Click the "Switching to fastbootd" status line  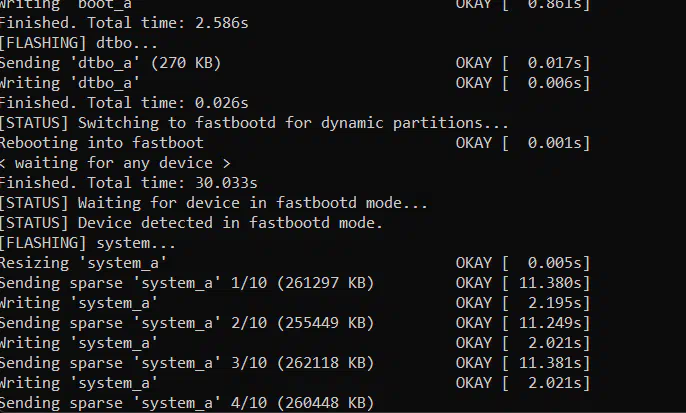tap(254, 123)
